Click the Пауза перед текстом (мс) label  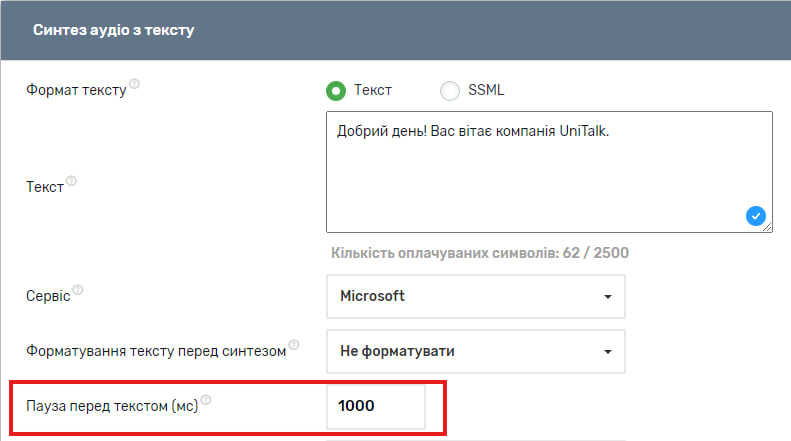(112, 408)
